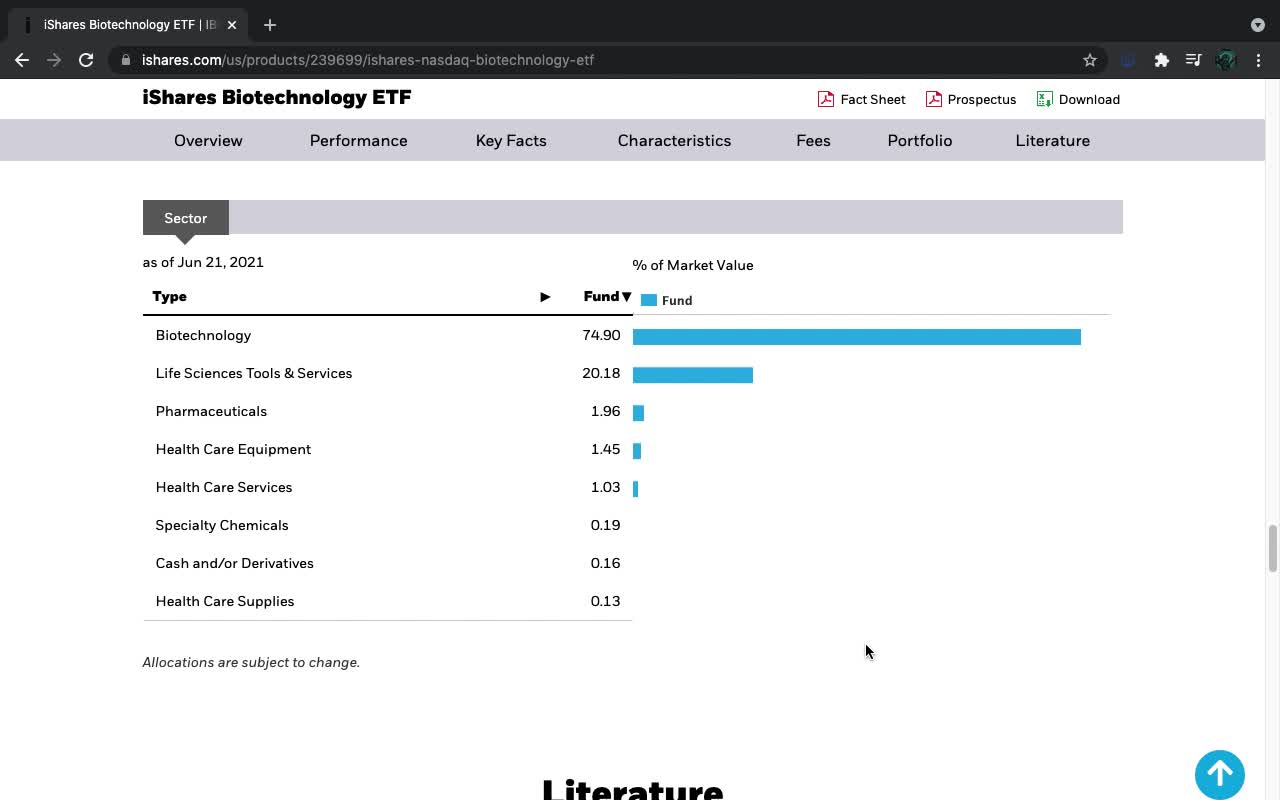The width and height of the screenshot is (1280, 800).
Task: Click the Type column header
Action: coord(169,297)
